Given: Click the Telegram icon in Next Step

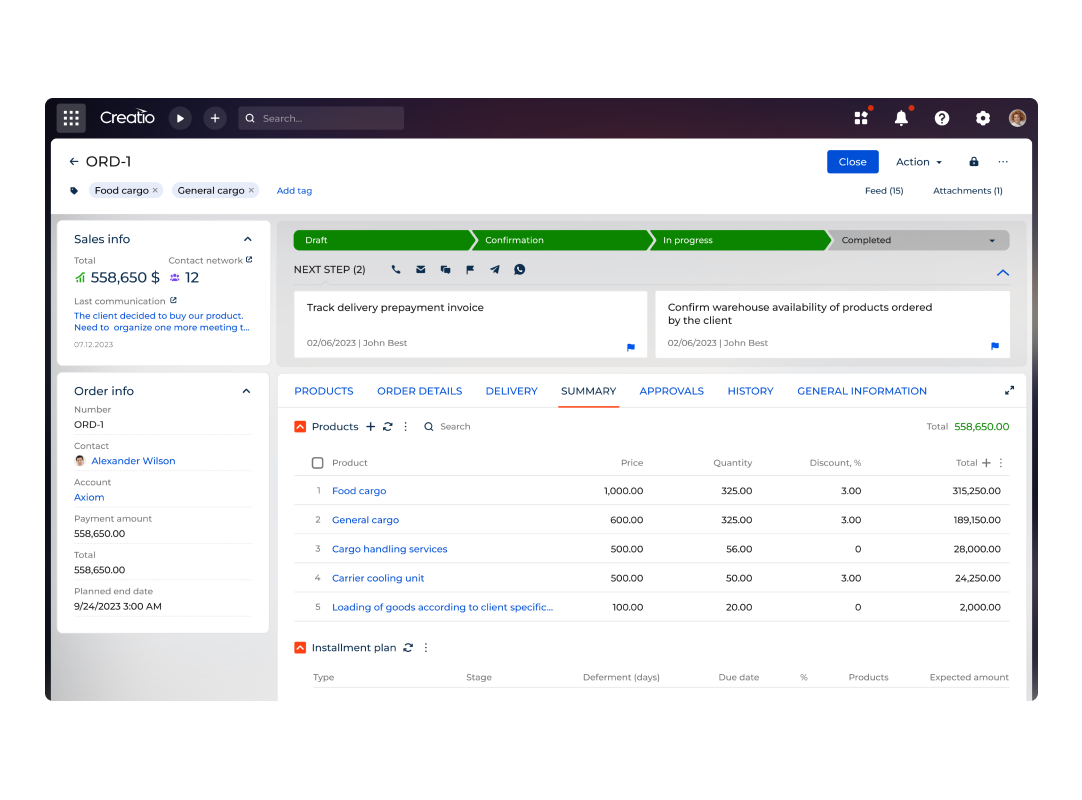Looking at the screenshot, I should coord(495,270).
